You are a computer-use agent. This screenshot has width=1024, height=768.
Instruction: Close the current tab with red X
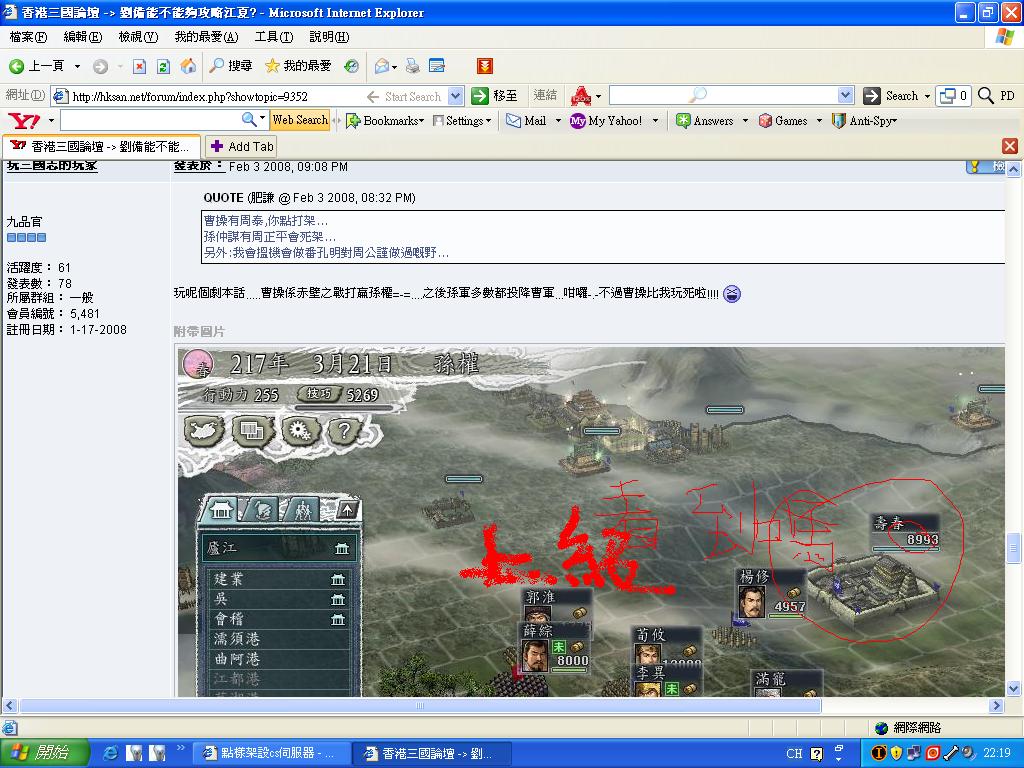[x=1010, y=146]
